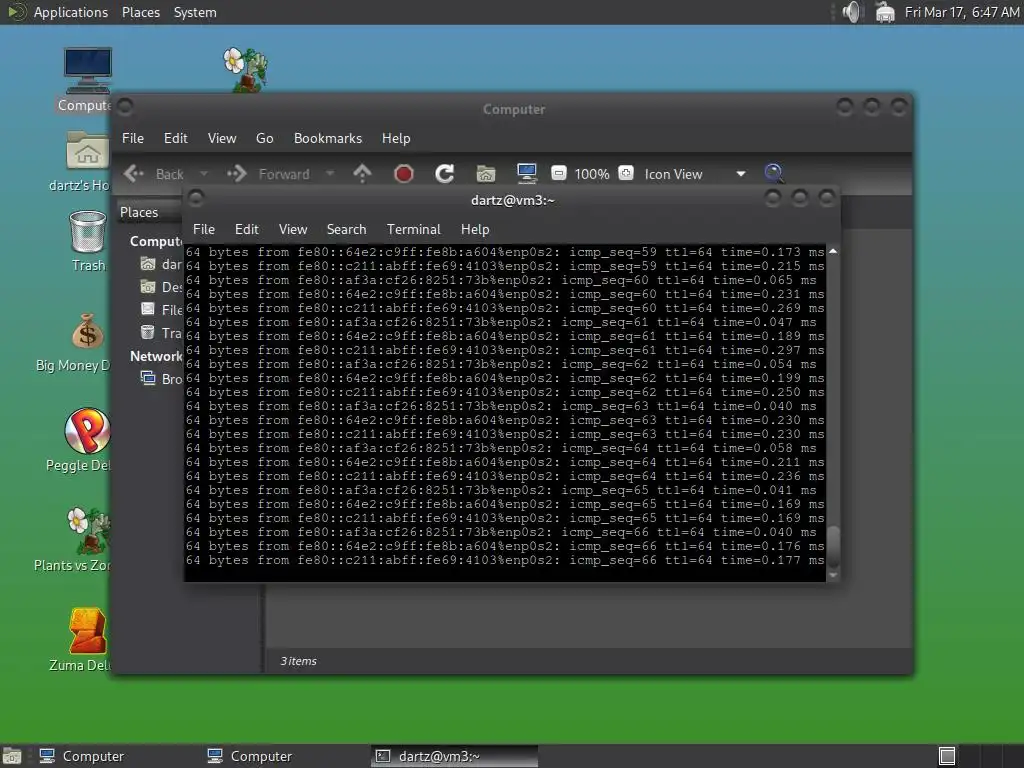Viewport: 1024px width, 768px height.
Task: Click Show Desktop button in bottom panel
Action: click(x=12, y=756)
